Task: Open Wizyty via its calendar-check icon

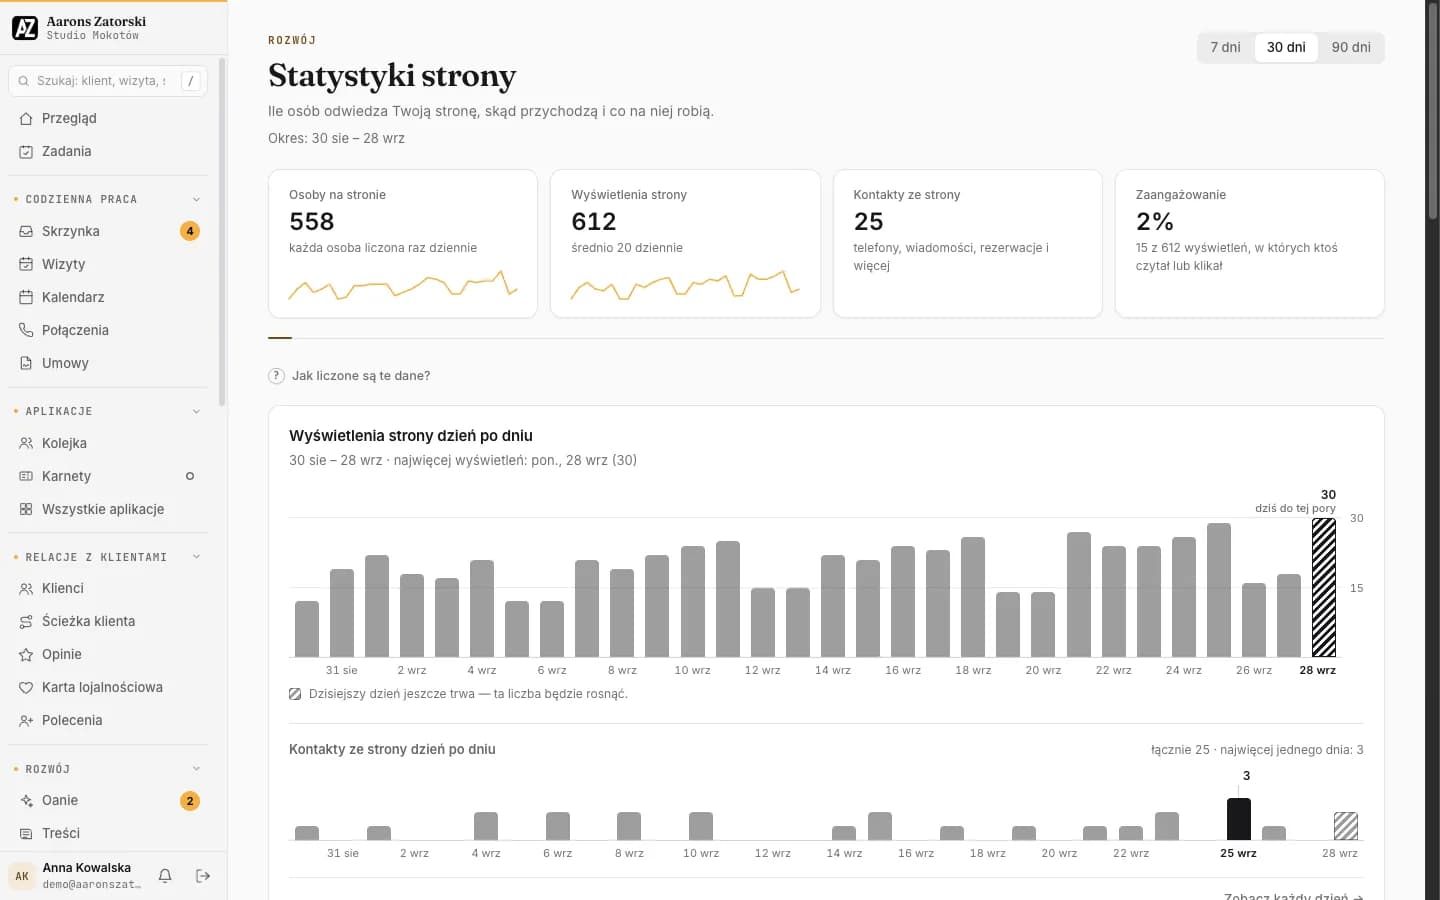Action: tap(26, 264)
